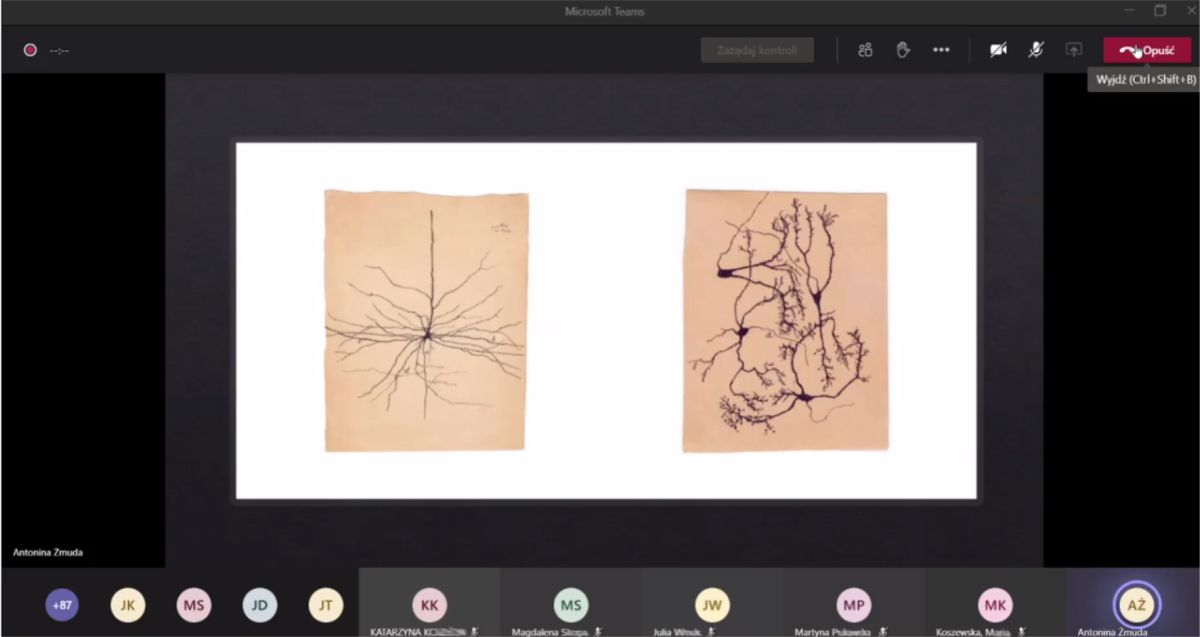Click Magdalena's green MS participant tile
This screenshot has height=637, width=1200.
pos(570,604)
